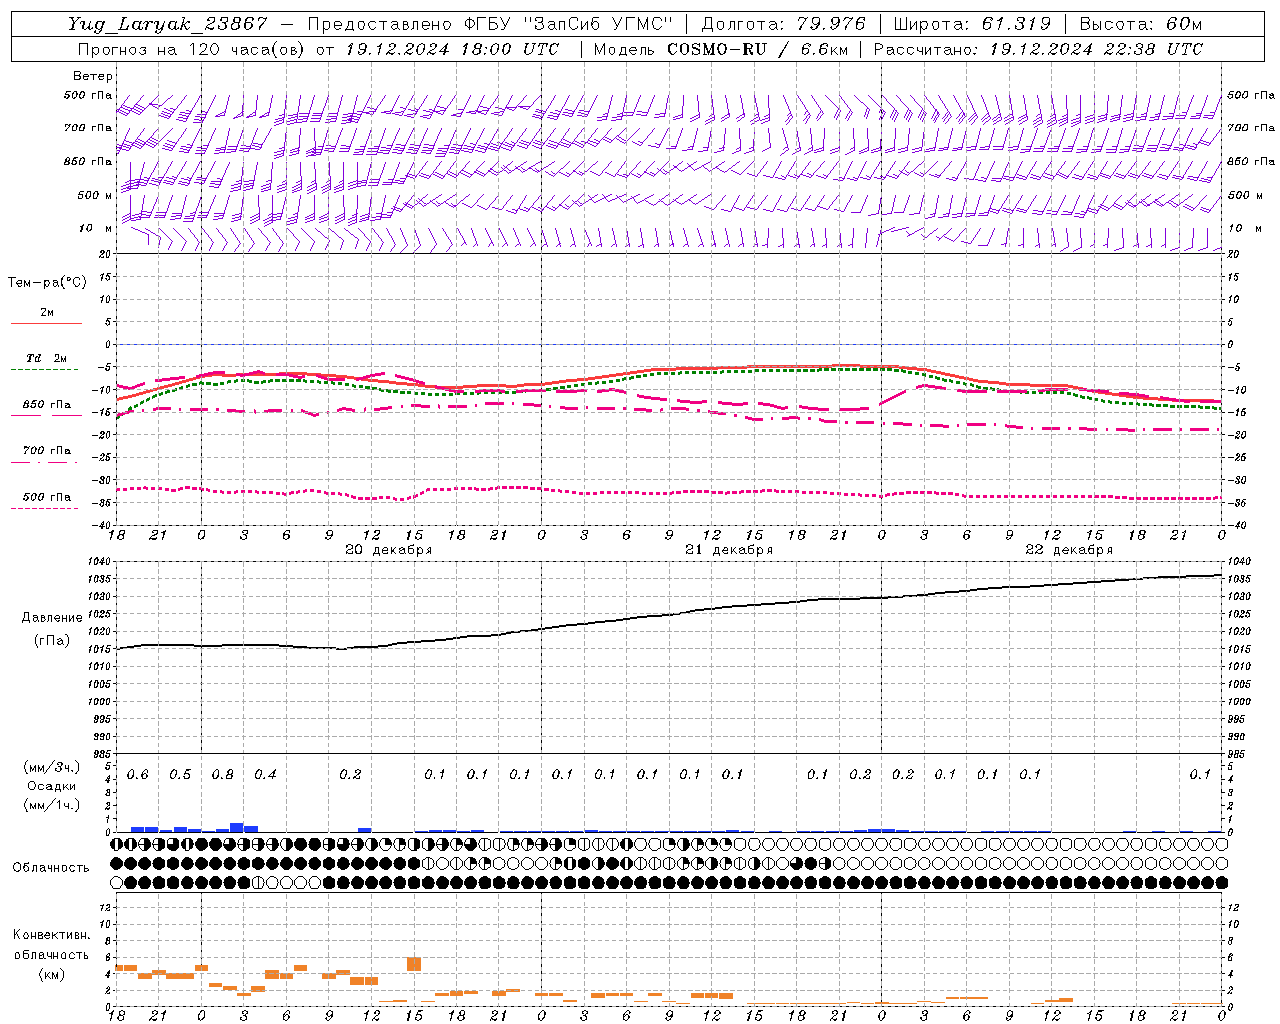1280x1024 pixels.
Task: Select the Модель COSMO-RU / 6.6км text
Action: (x=720, y=49)
